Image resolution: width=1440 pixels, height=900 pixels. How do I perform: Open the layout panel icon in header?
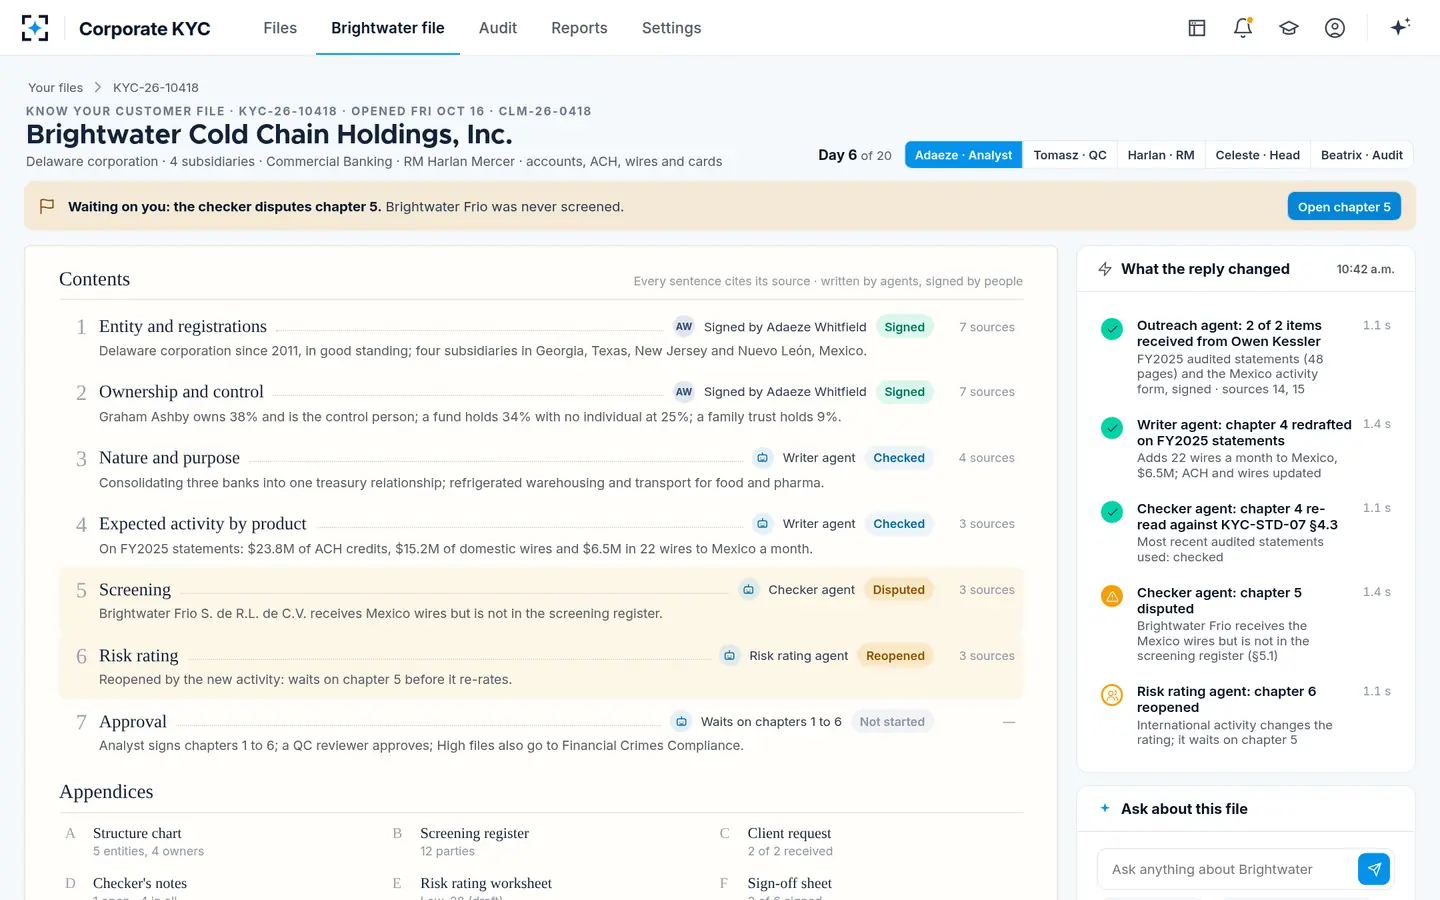1197,28
